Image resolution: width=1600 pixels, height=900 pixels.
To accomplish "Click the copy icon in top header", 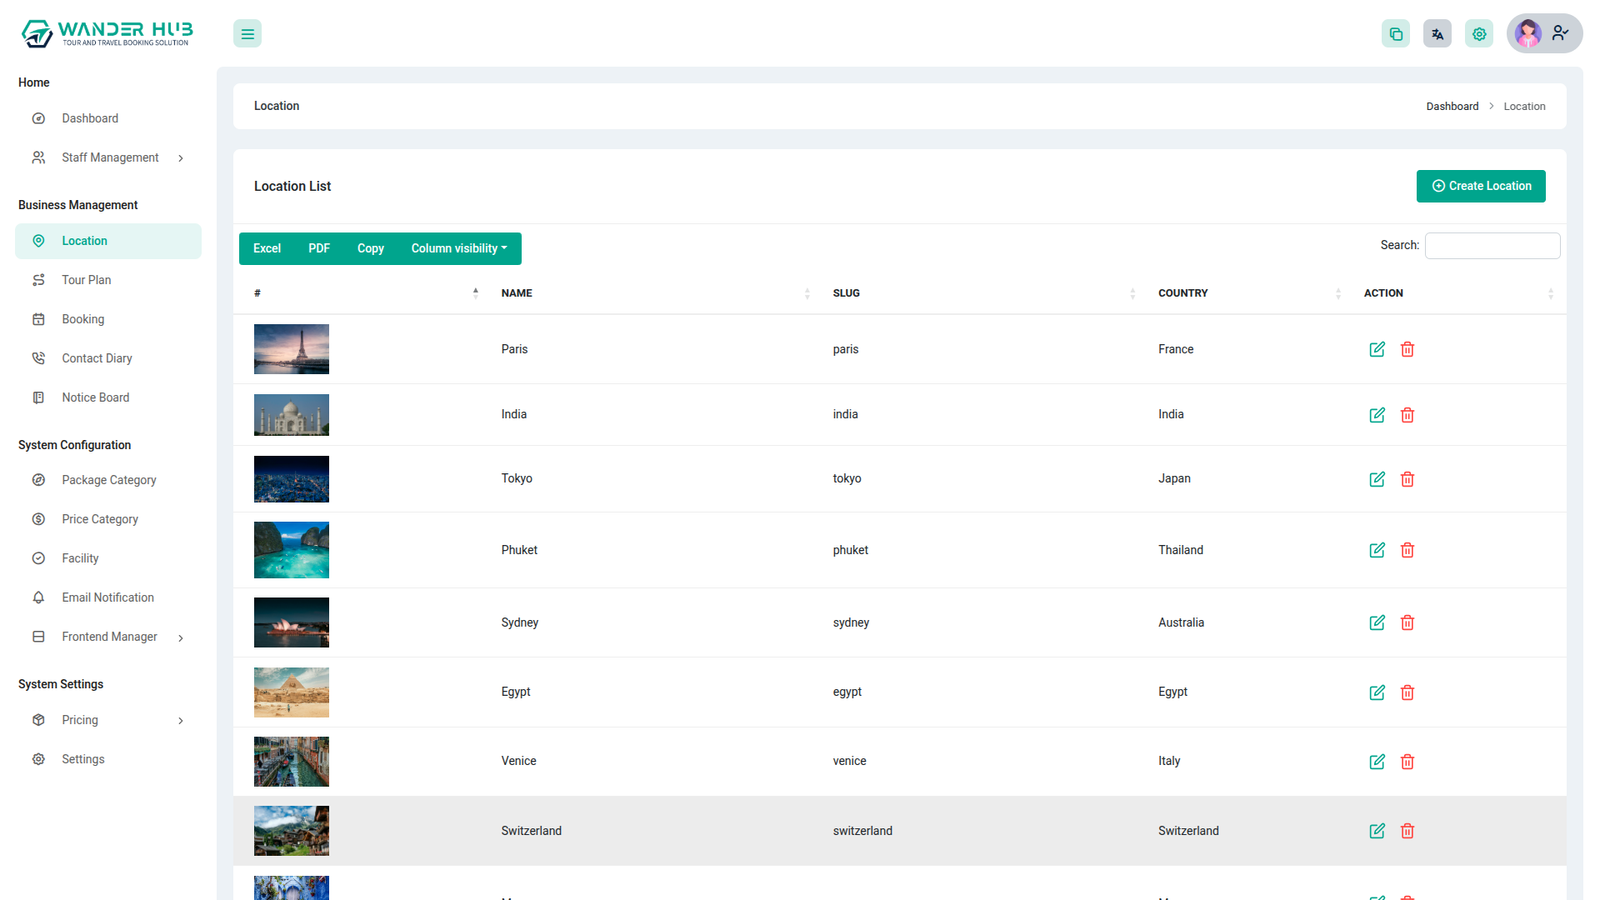I will click(x=1395, y=34).
